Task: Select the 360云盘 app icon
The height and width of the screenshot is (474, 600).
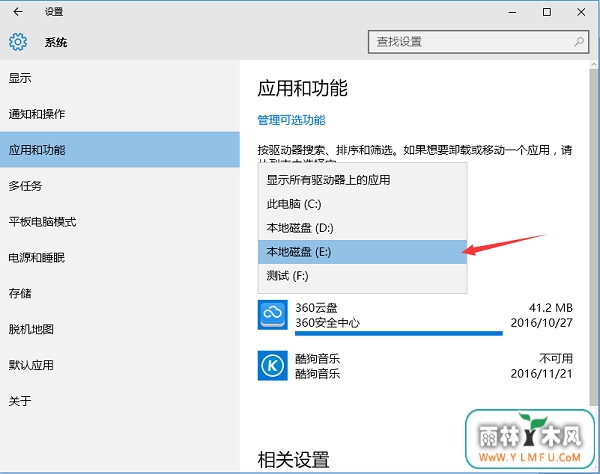Action: (272, 315)
